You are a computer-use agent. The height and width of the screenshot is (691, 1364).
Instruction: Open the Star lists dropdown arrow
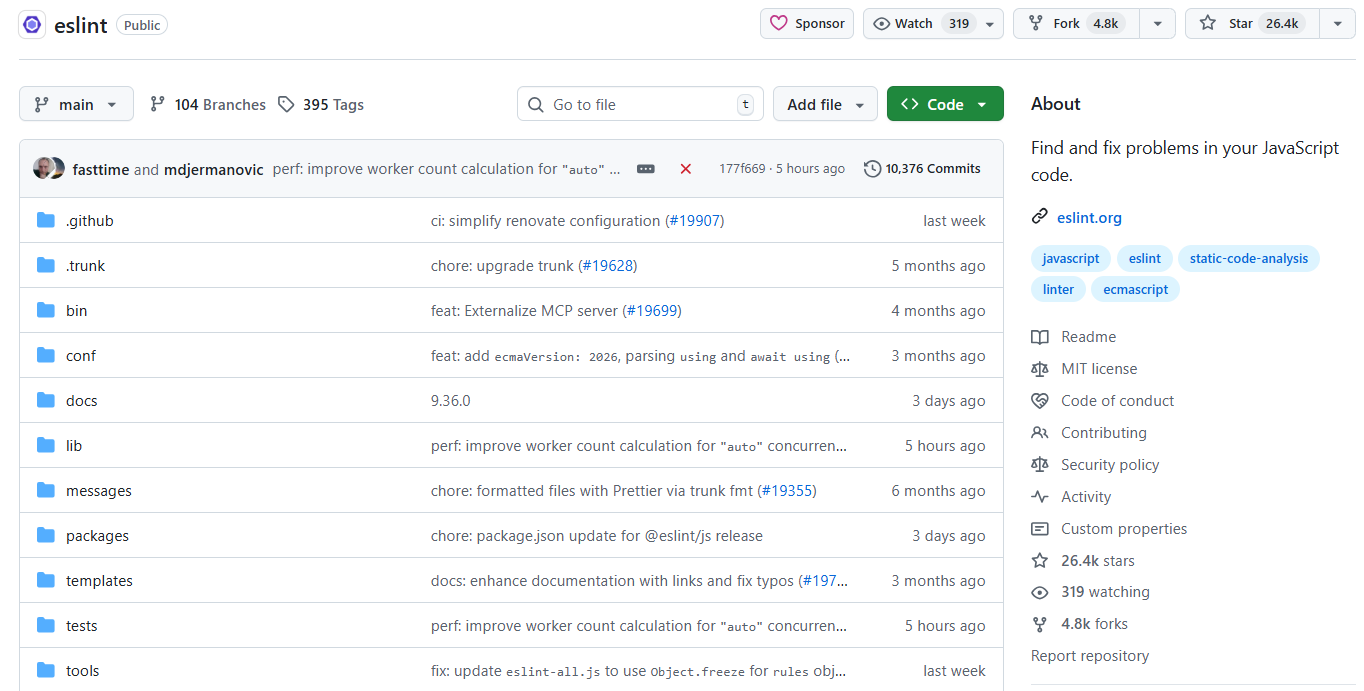(x=1337, y=24)
